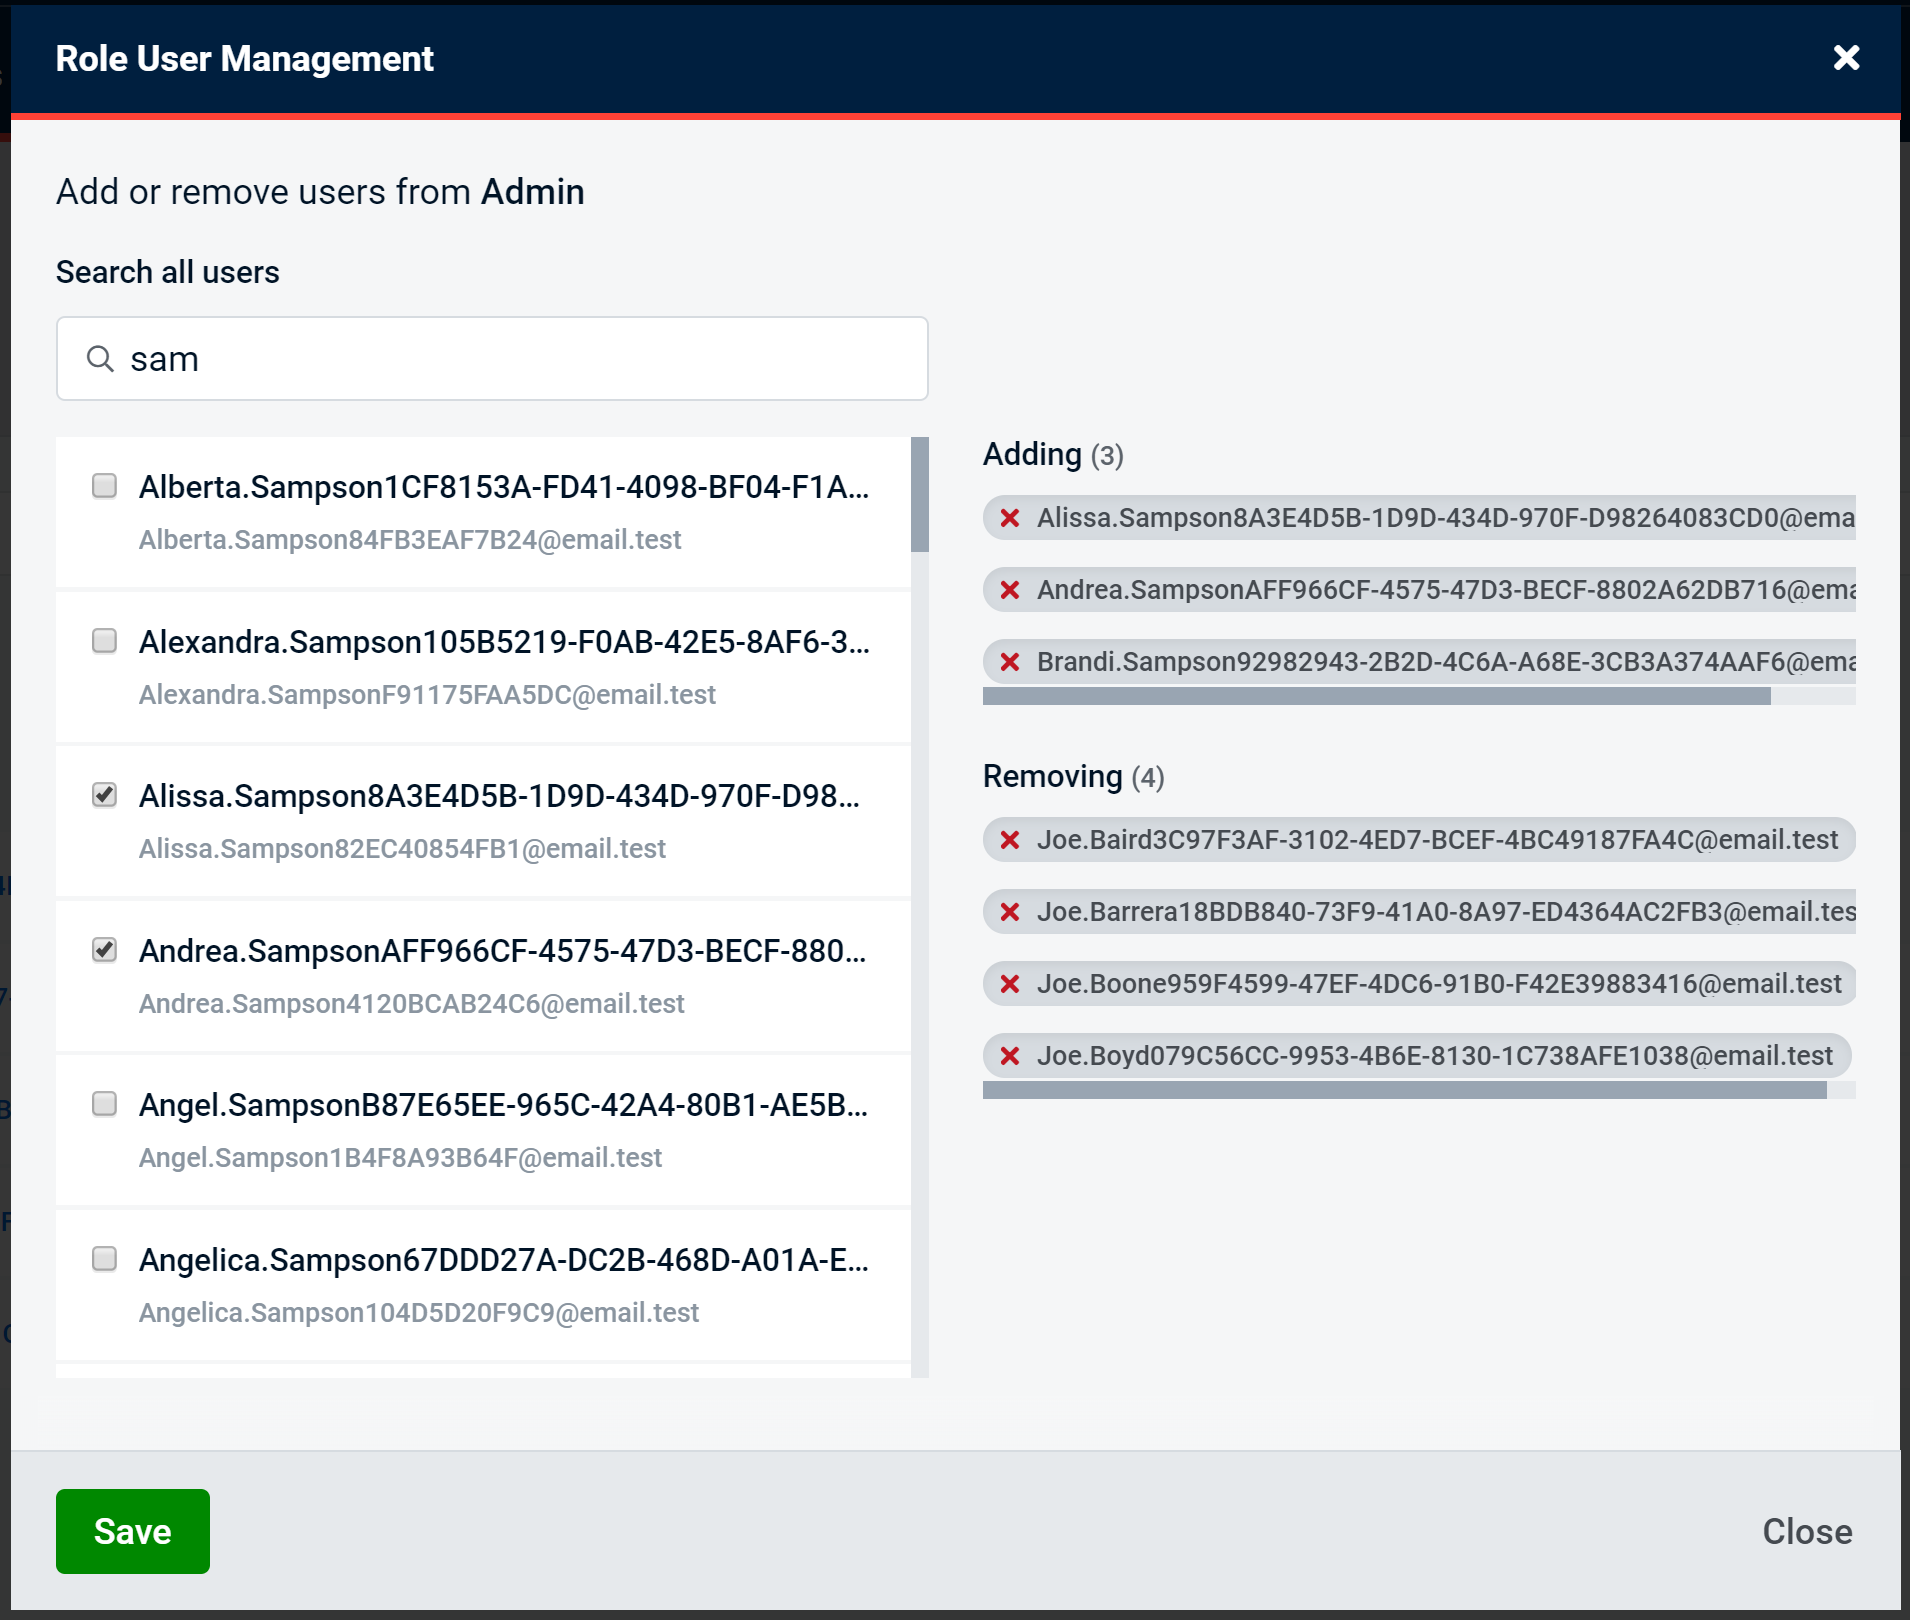Uncheck Andrea.Sampson in the user list
Screen dimensions: 1910x1620
(104, 951)
